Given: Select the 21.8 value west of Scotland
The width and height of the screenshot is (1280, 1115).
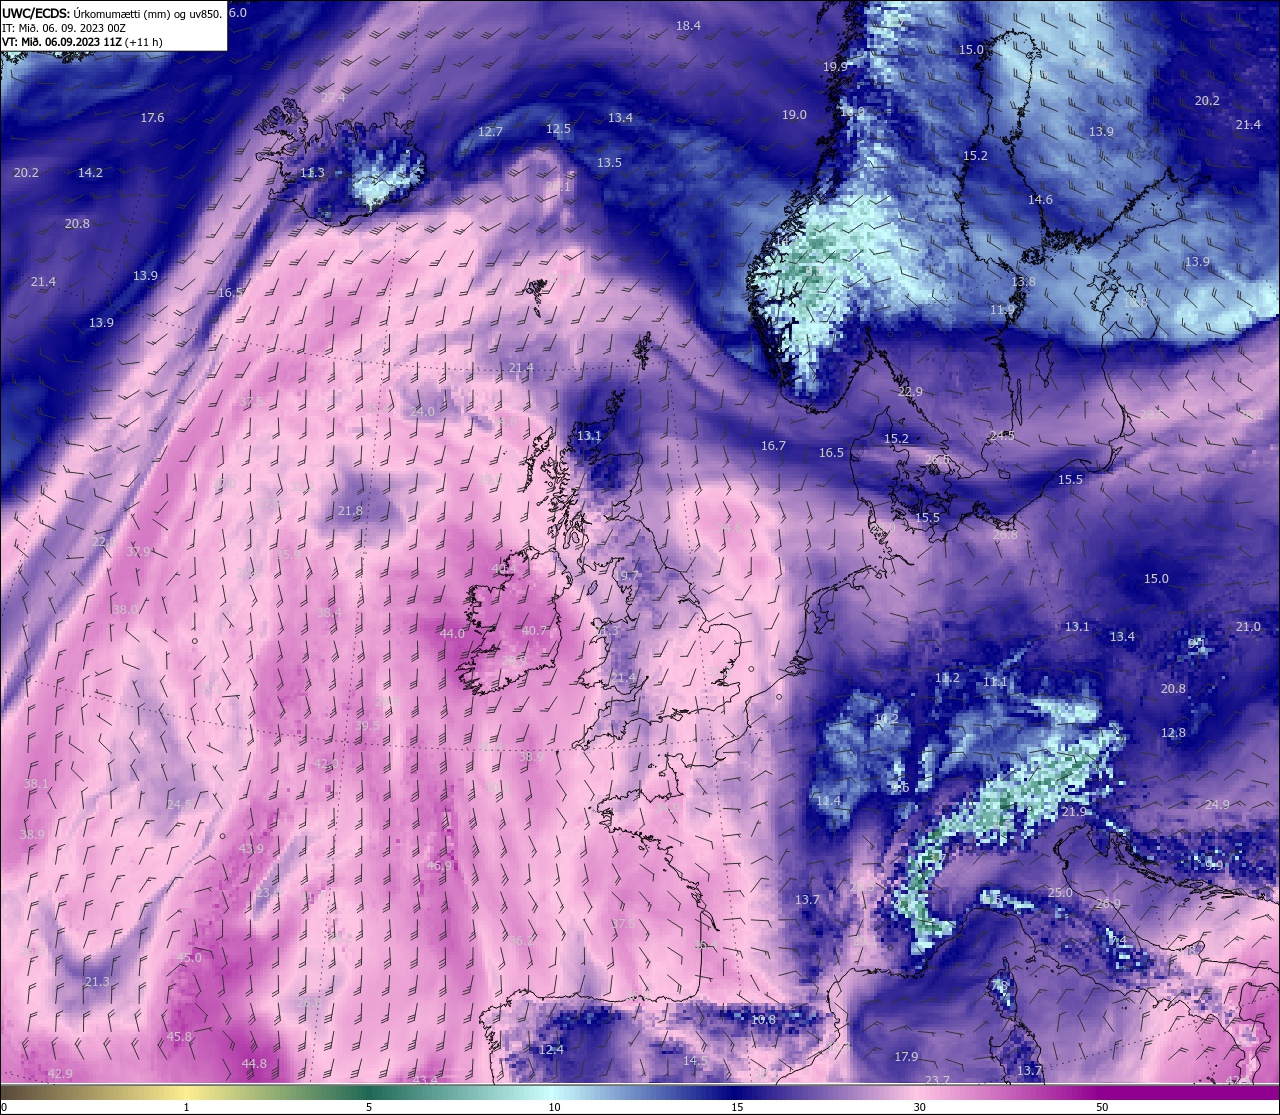Looking at the screenshot, I should (x=350, y=511).
